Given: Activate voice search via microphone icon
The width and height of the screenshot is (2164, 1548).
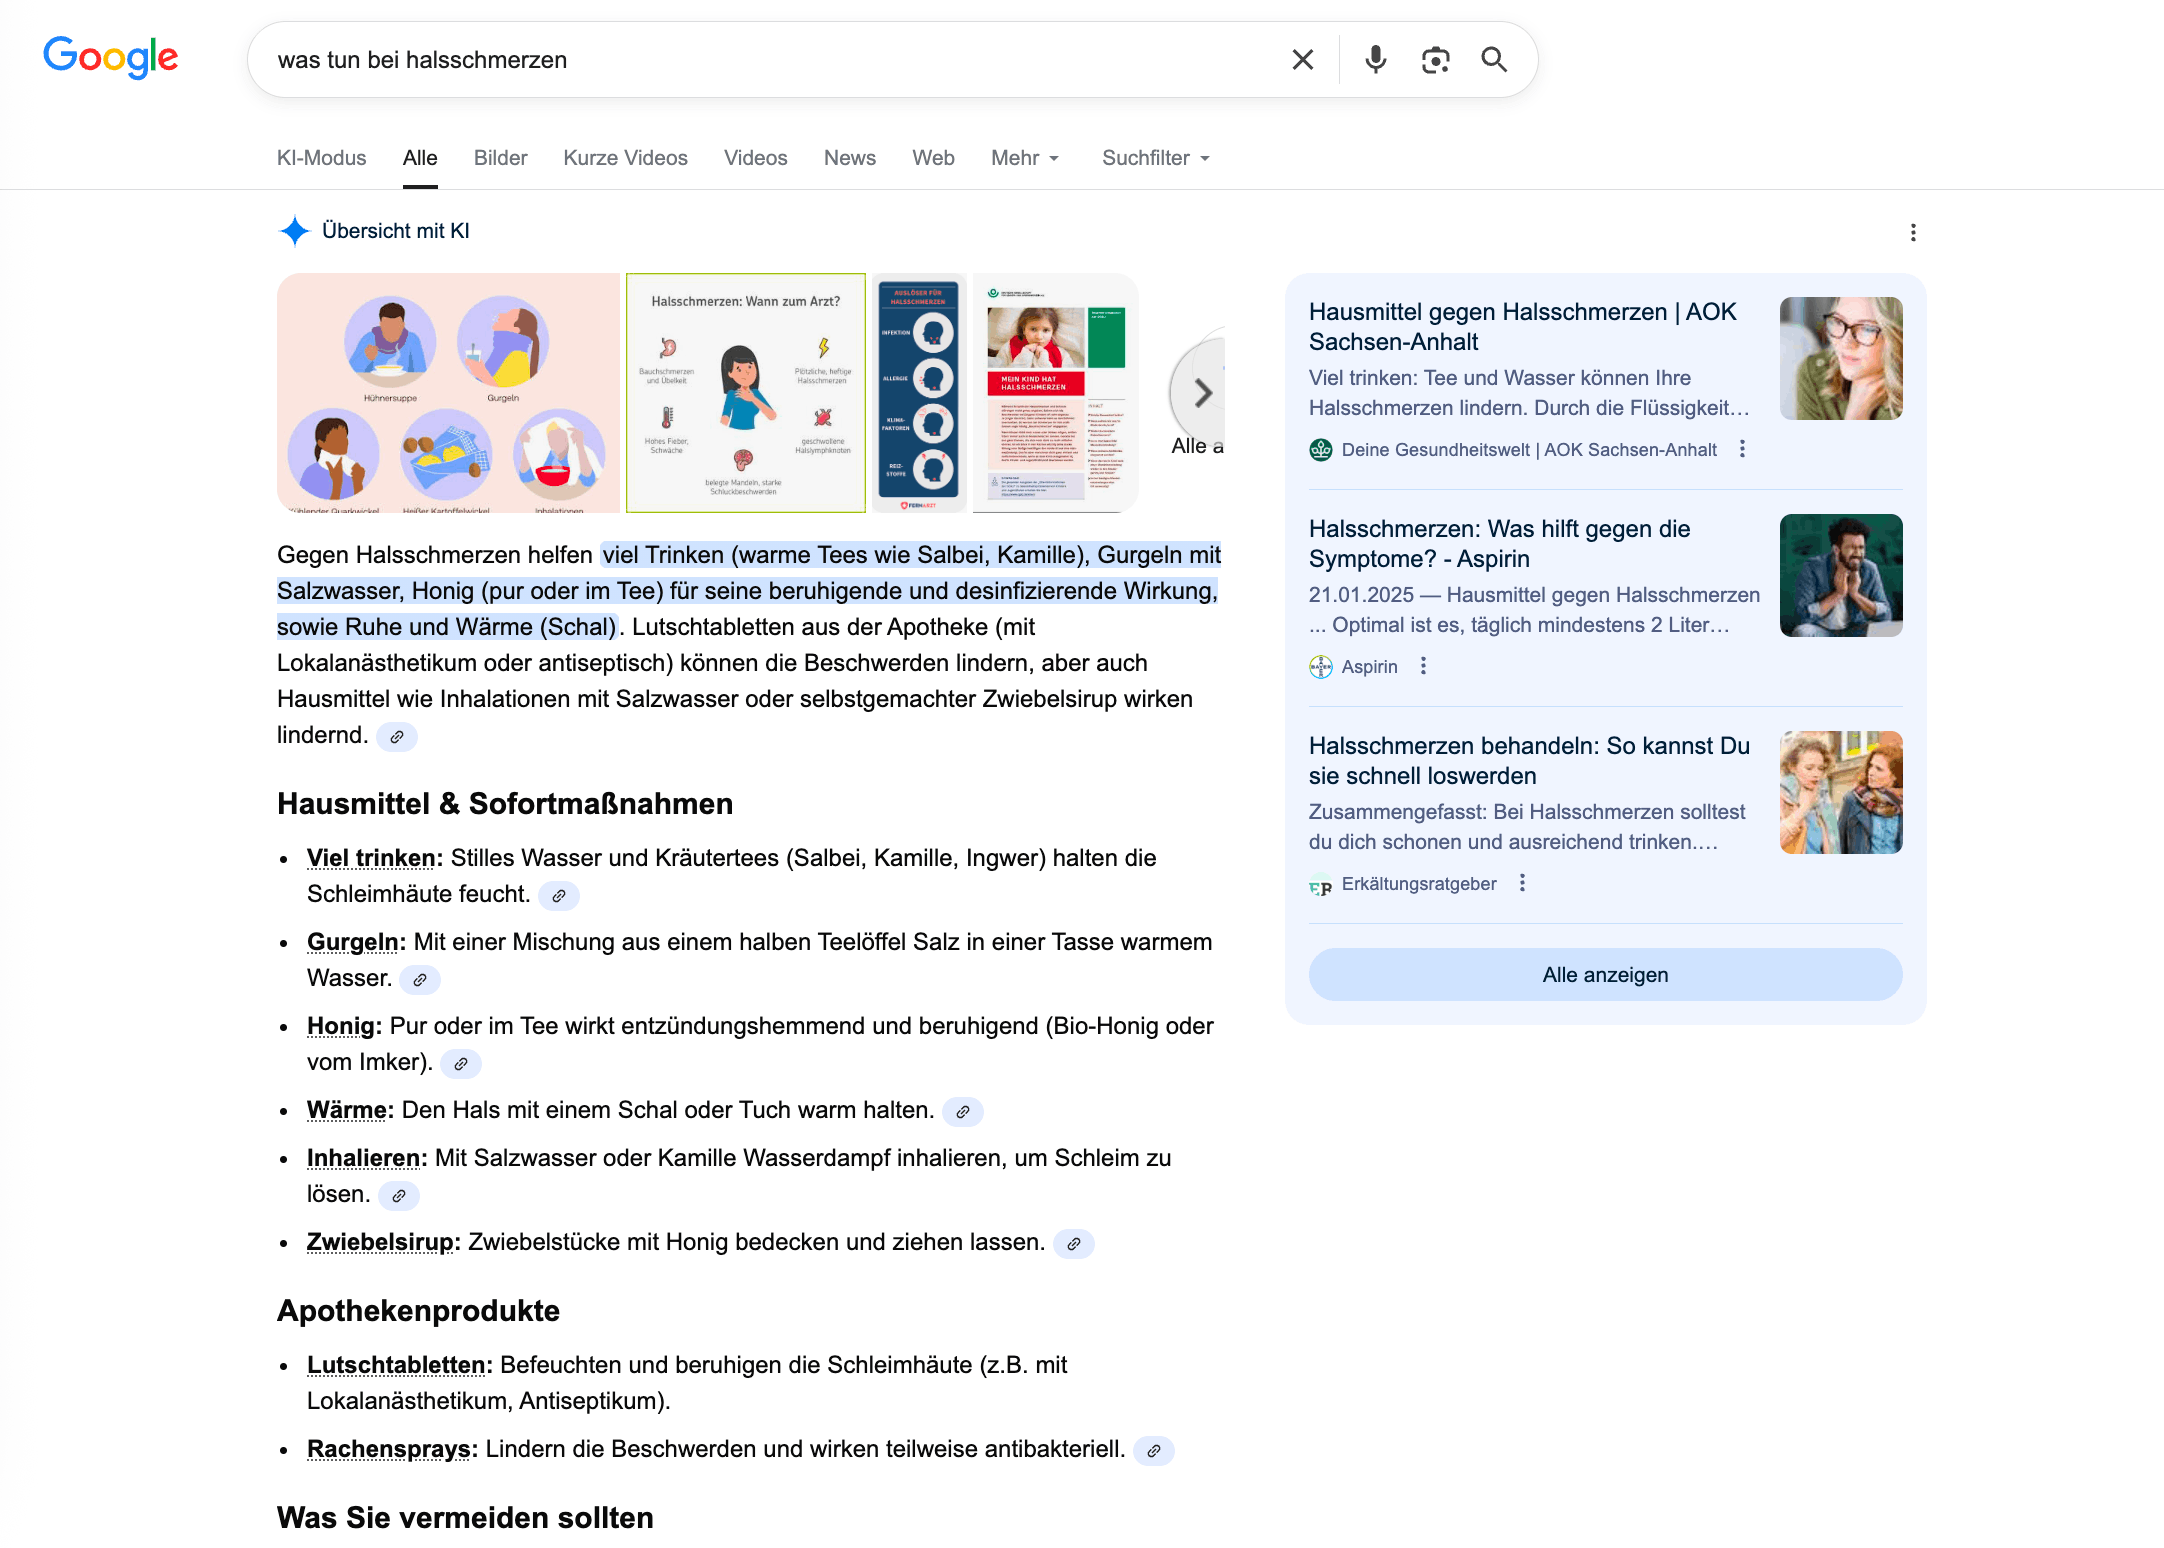Looking at the screenshot, I should [x=1375, y=59].
